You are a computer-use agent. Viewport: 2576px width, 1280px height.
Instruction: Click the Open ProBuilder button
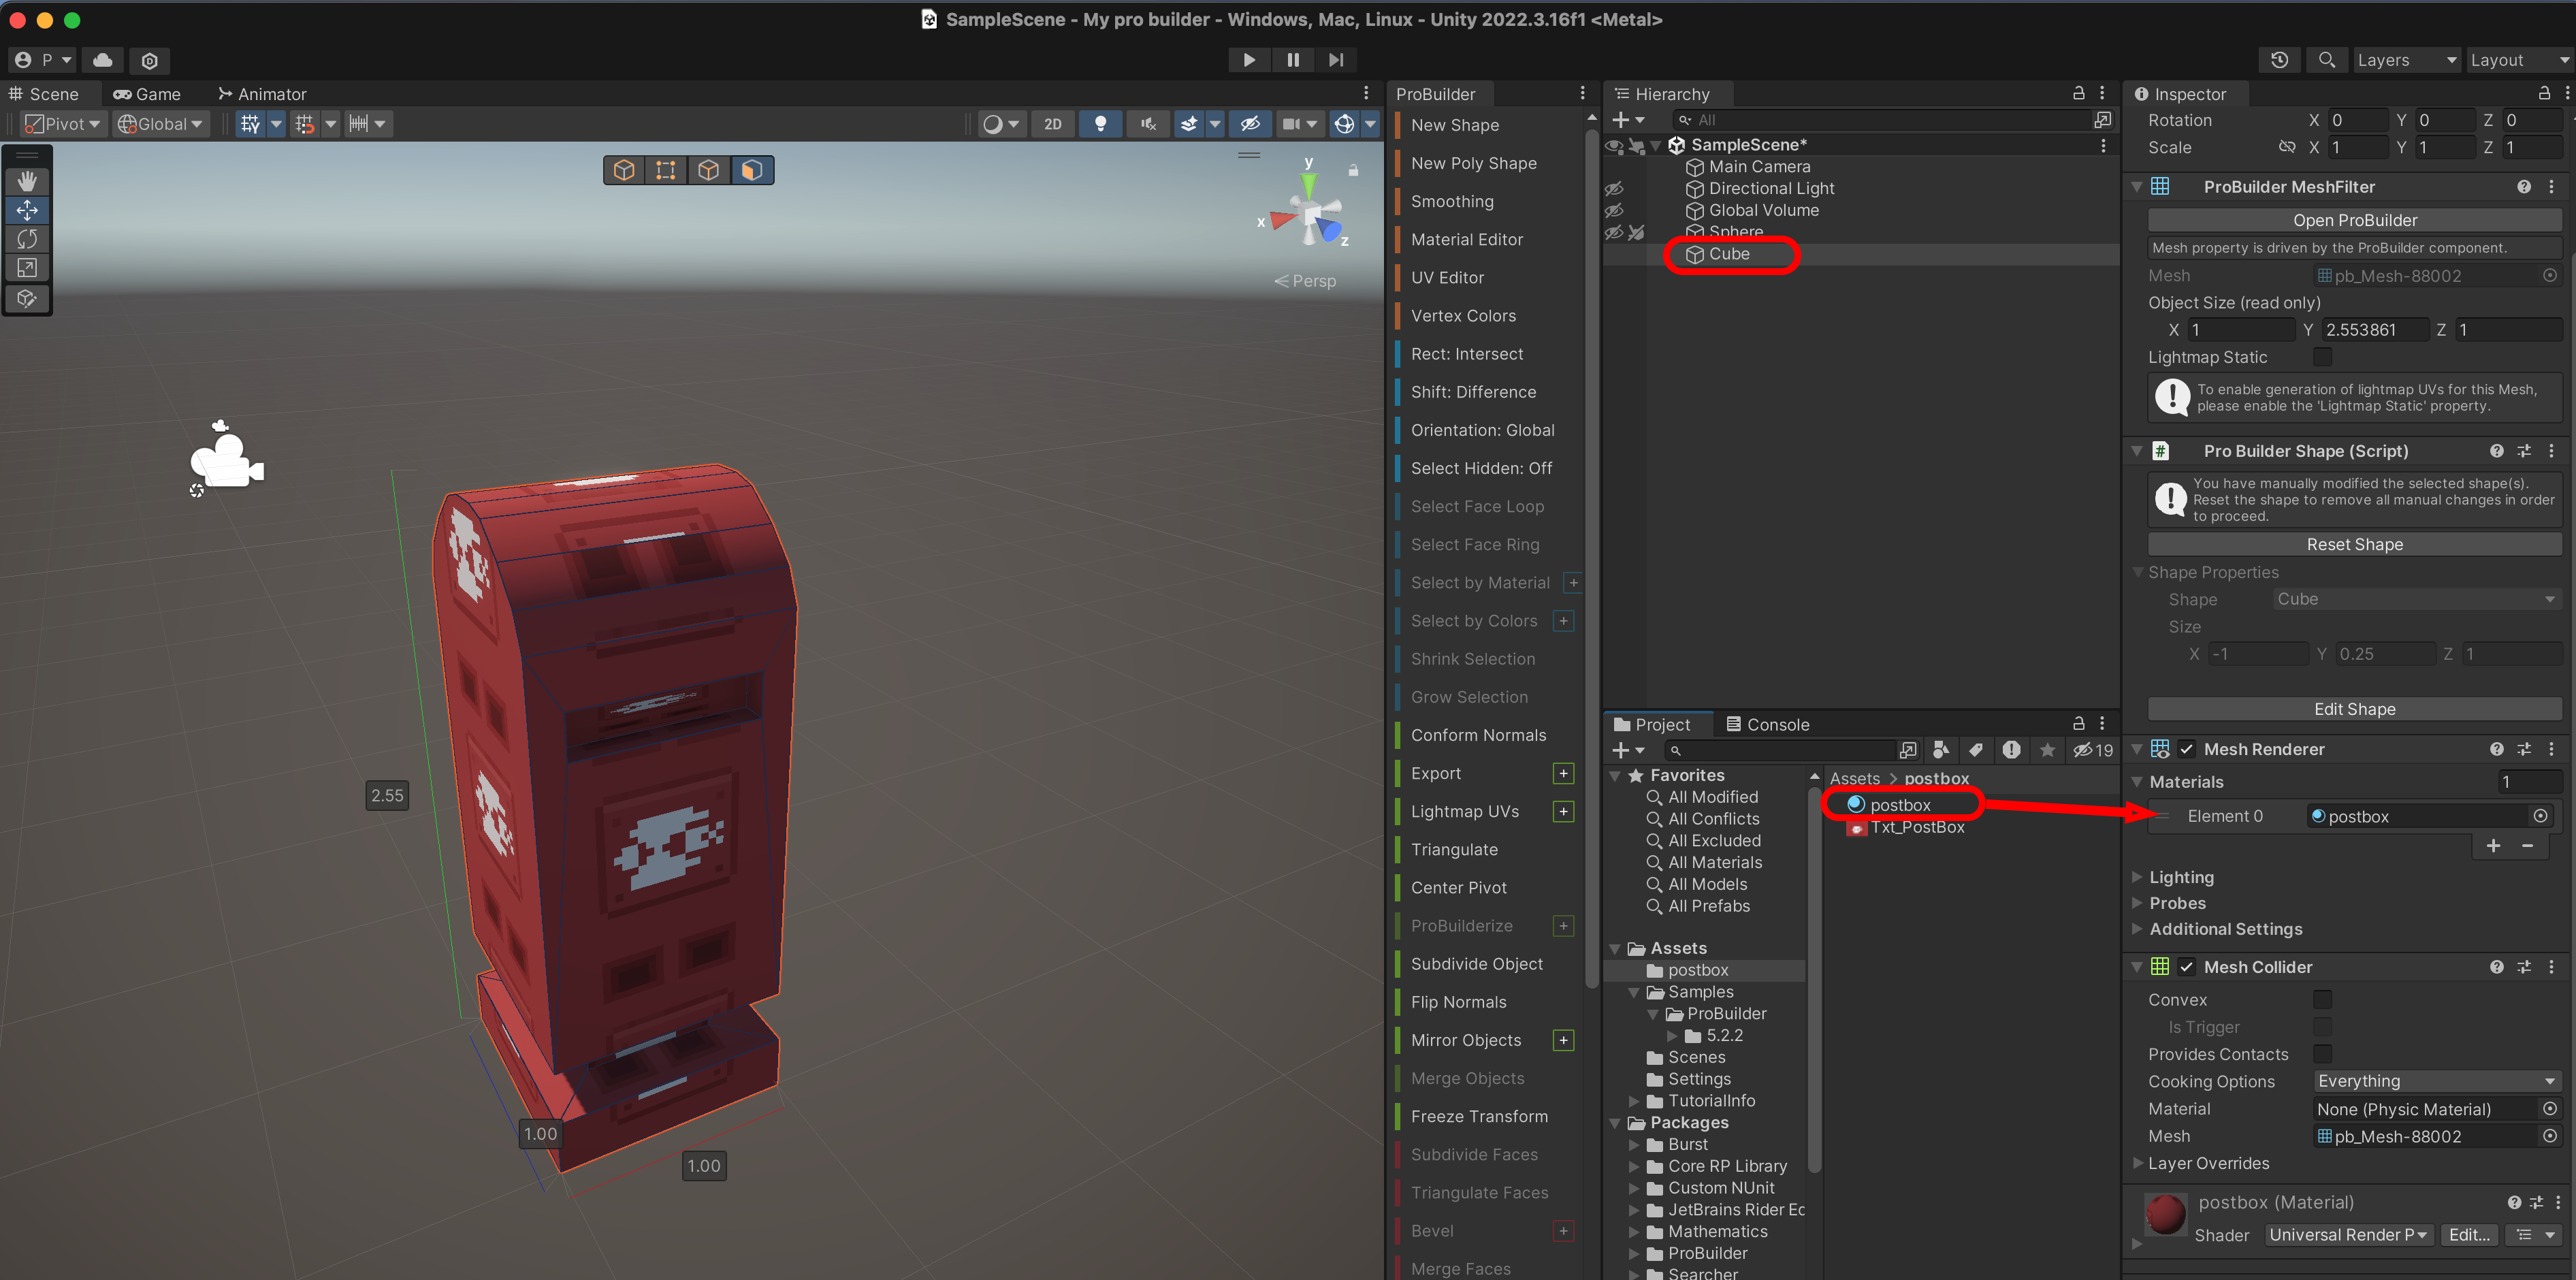(x=2354, y=220)
